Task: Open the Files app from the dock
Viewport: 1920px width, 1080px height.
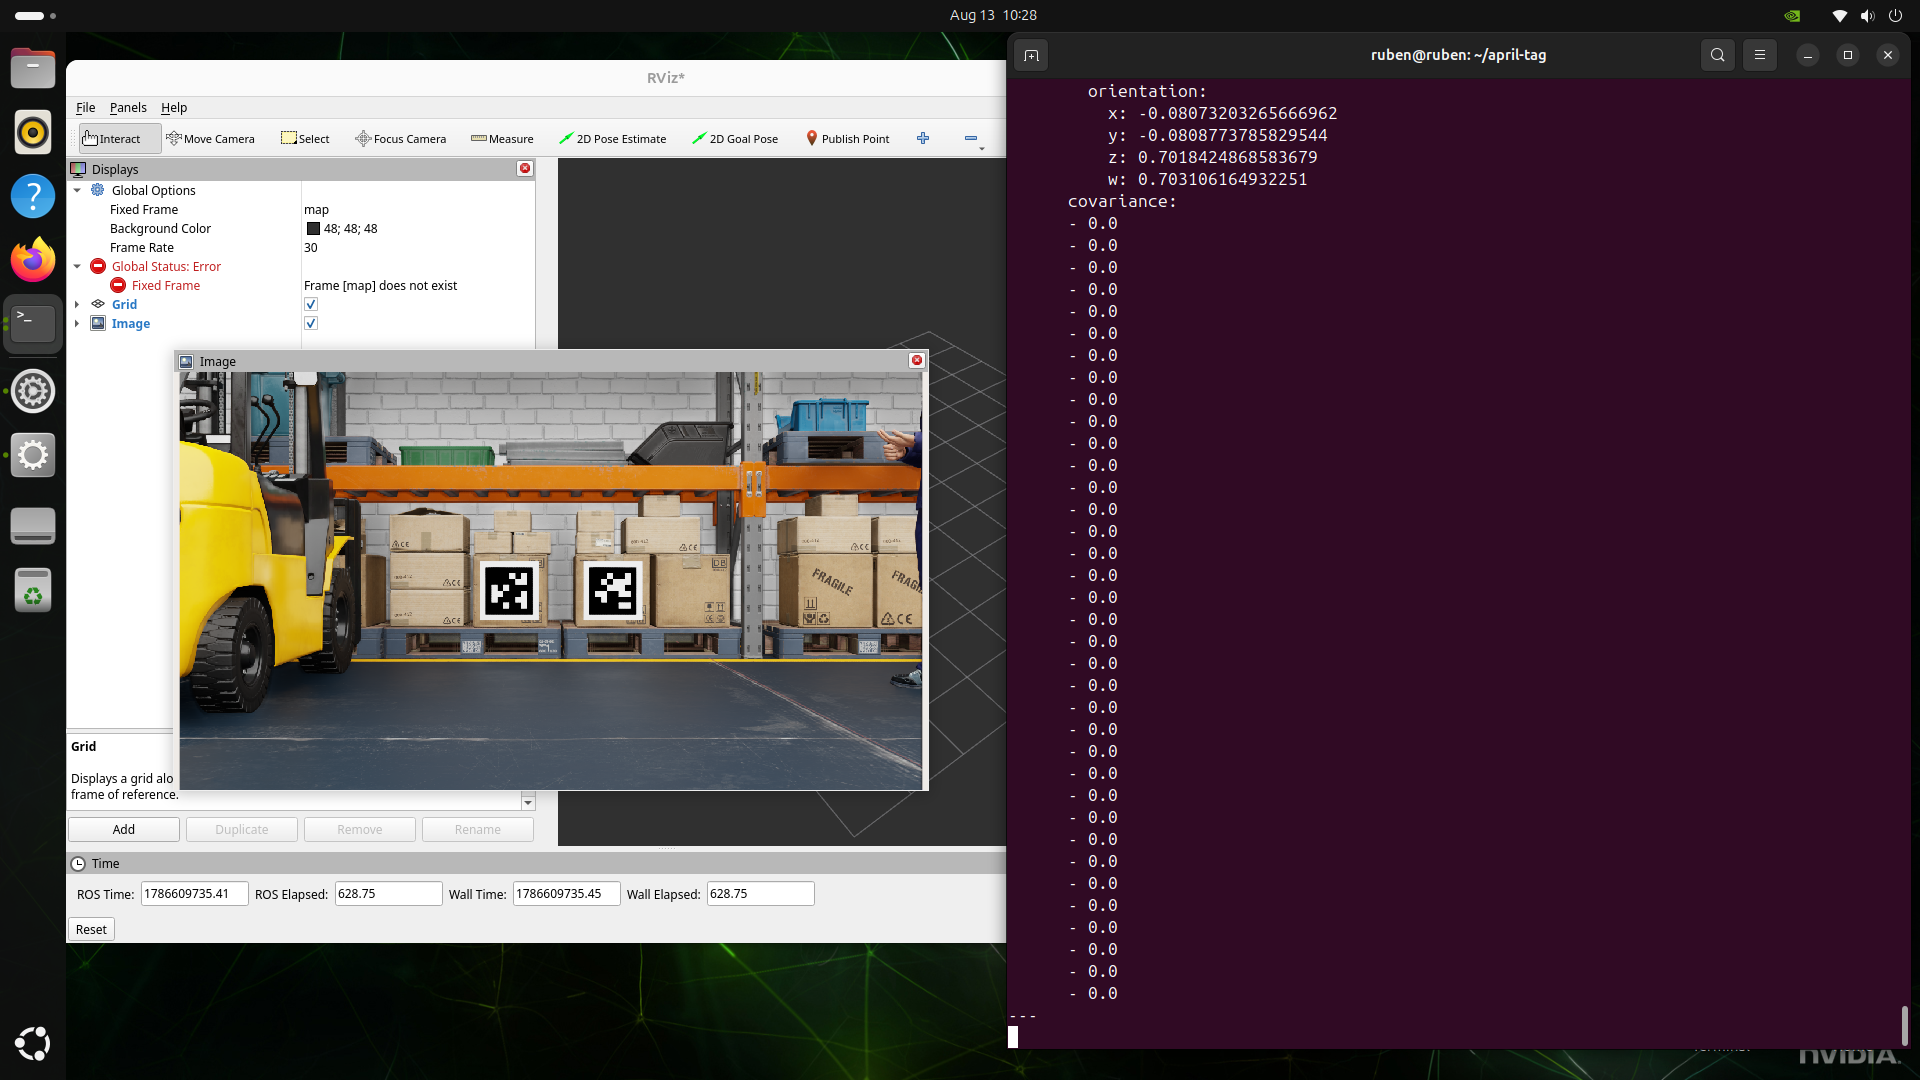Action: [33, 69]
